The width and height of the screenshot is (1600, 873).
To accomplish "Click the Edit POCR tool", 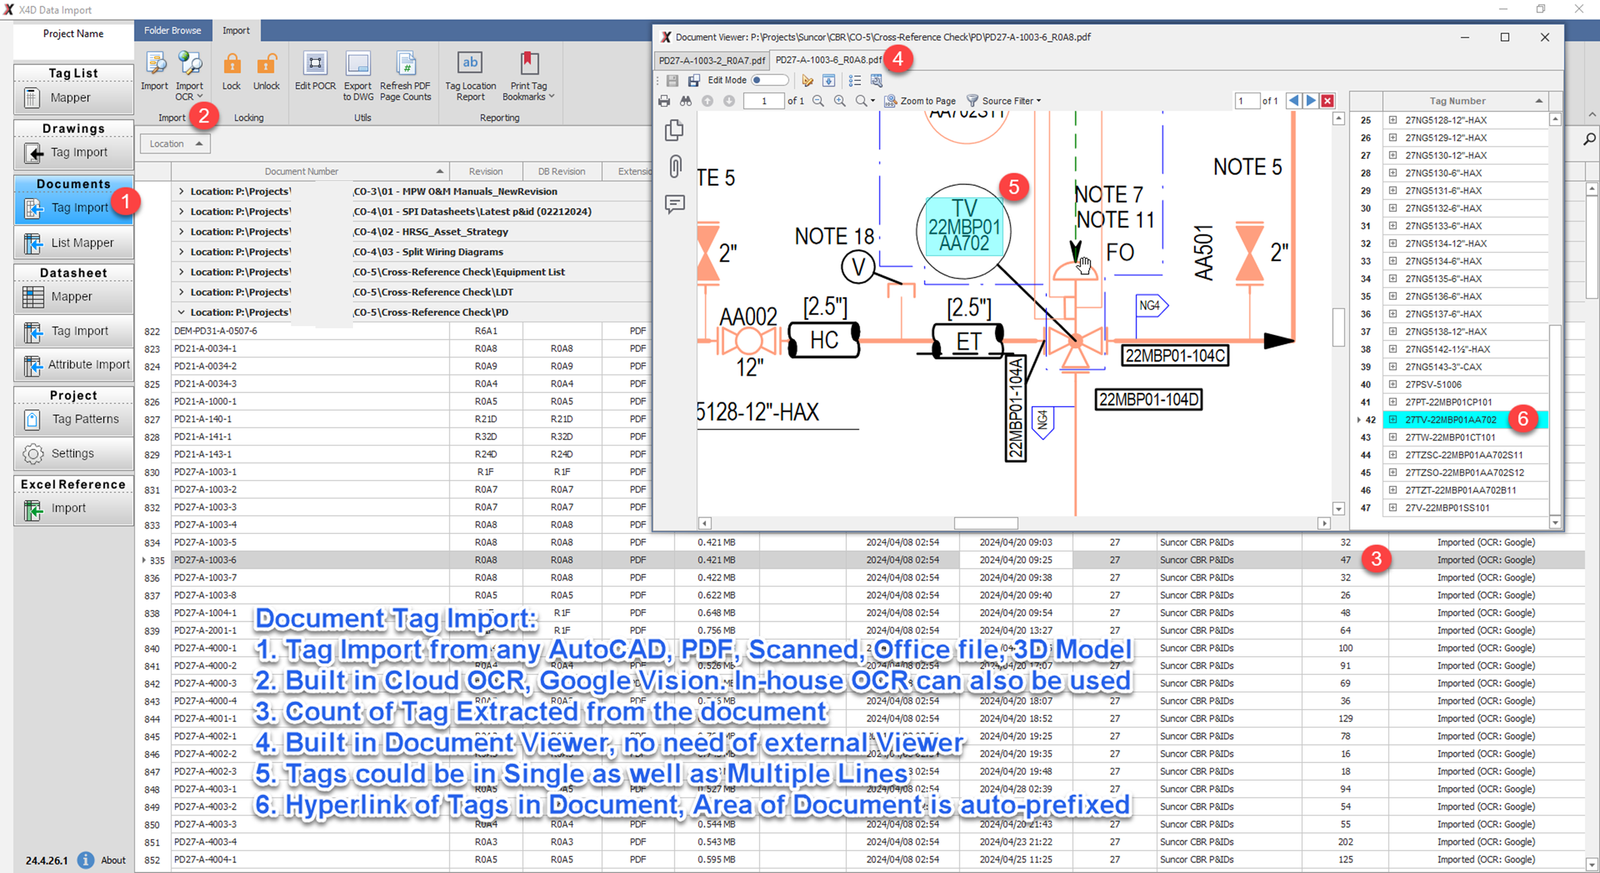I will tap(315, 71).
